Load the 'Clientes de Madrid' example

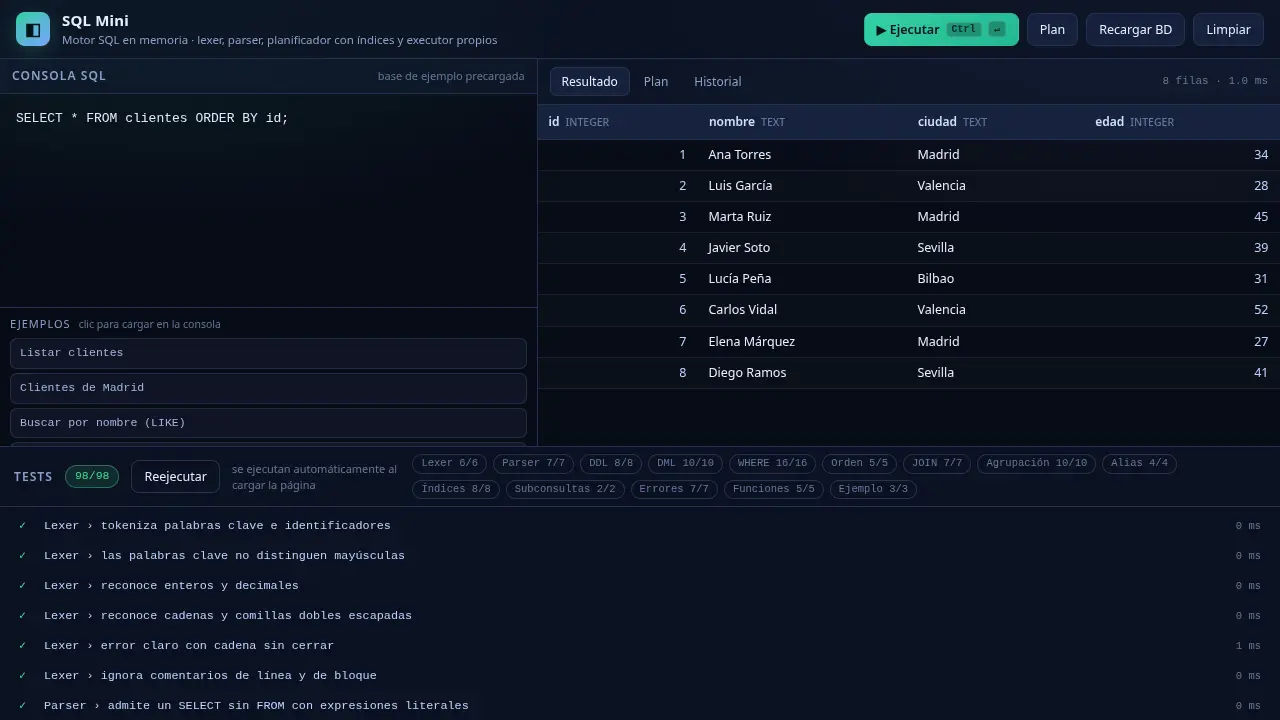[x=268, y=388]
